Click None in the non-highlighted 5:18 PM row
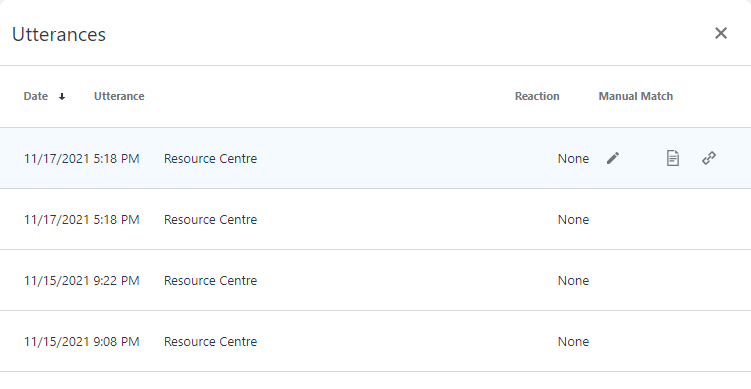751x389 pixels. click(573, 219)
